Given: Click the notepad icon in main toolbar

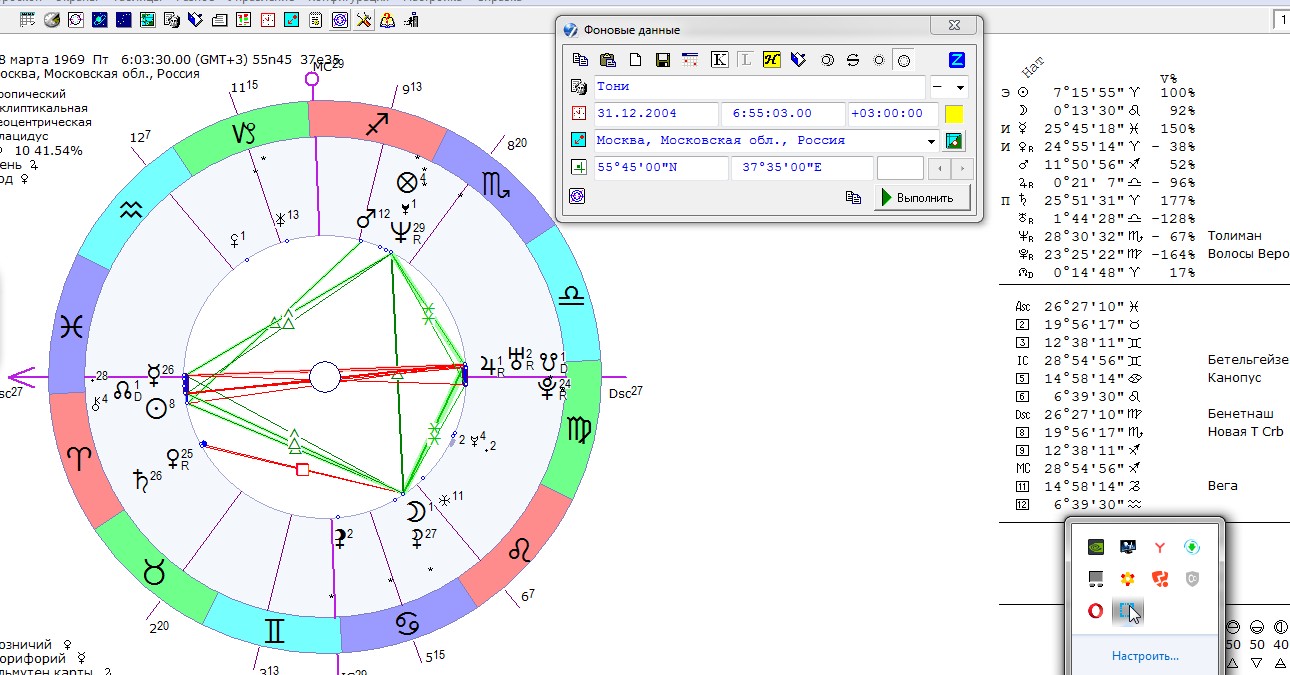Looking at the screenshot, I should point(316,19).
